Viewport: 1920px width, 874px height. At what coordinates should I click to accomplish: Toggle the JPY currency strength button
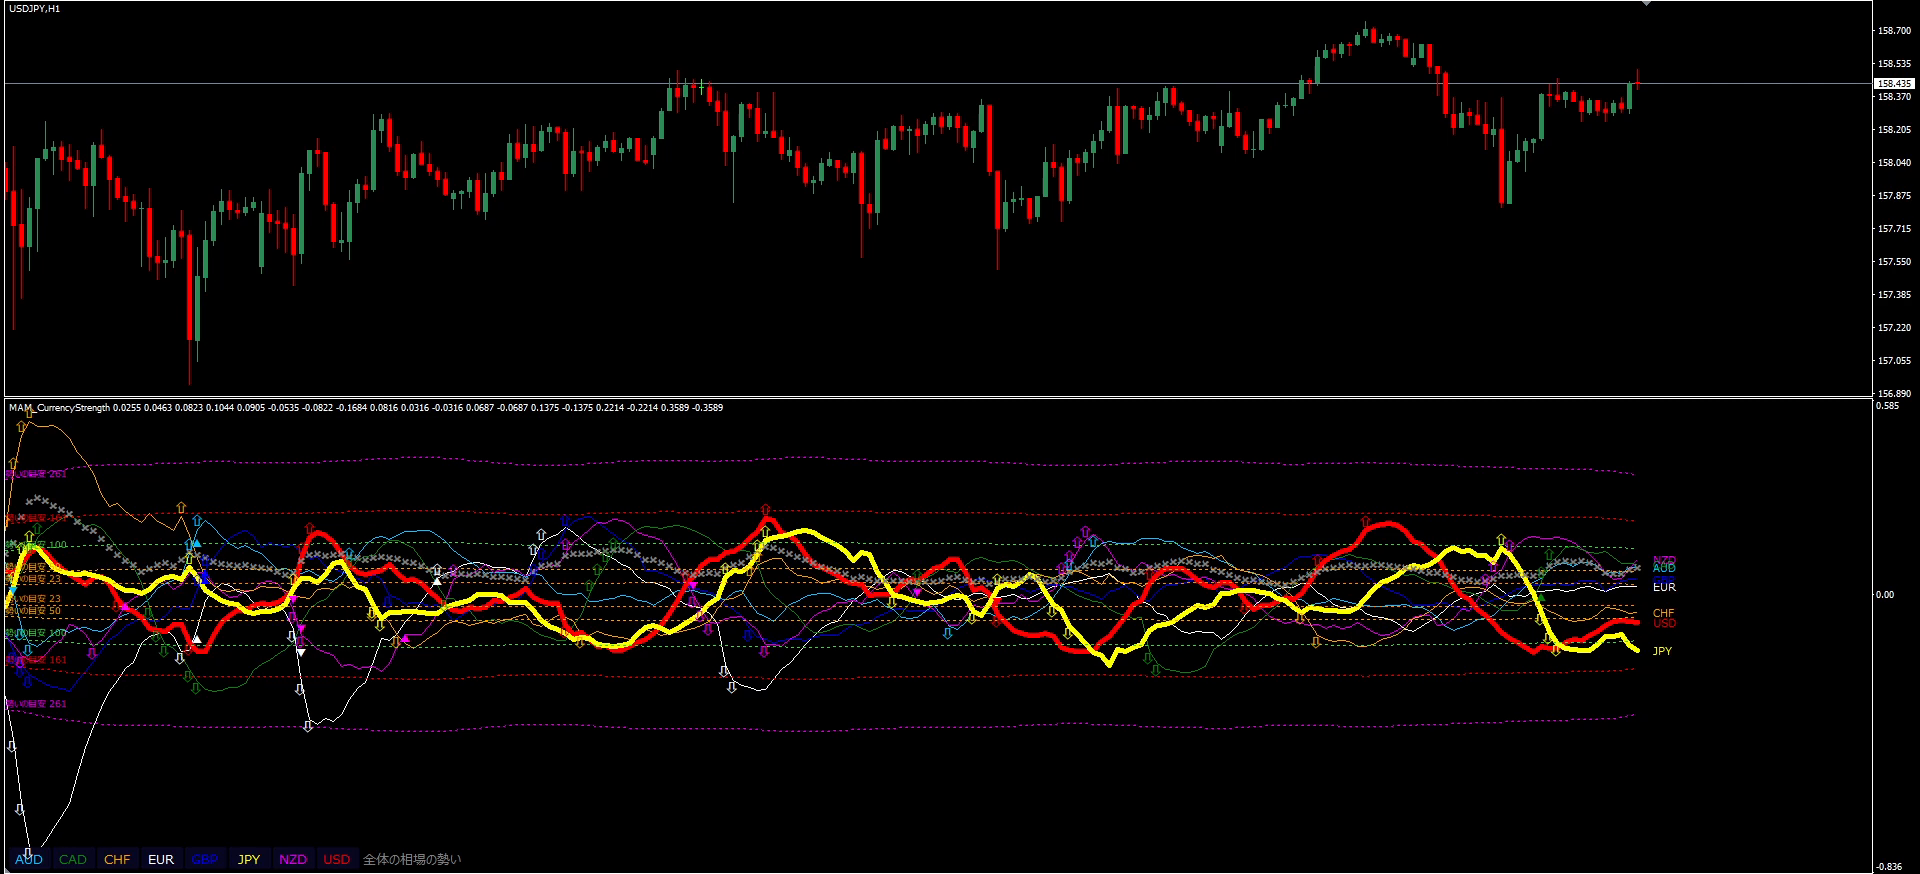249,859
